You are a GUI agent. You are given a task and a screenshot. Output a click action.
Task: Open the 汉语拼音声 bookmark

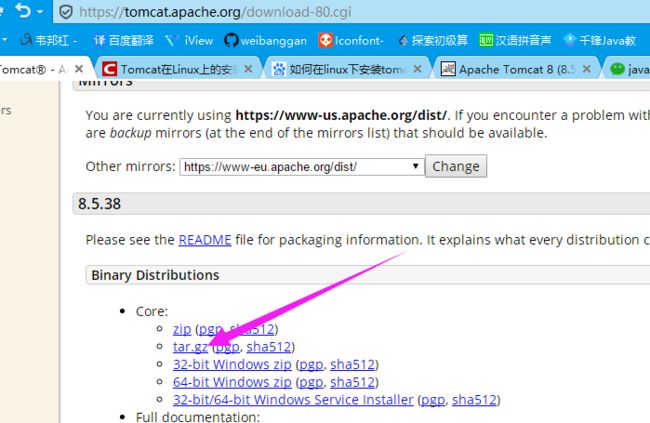point(515,40)
